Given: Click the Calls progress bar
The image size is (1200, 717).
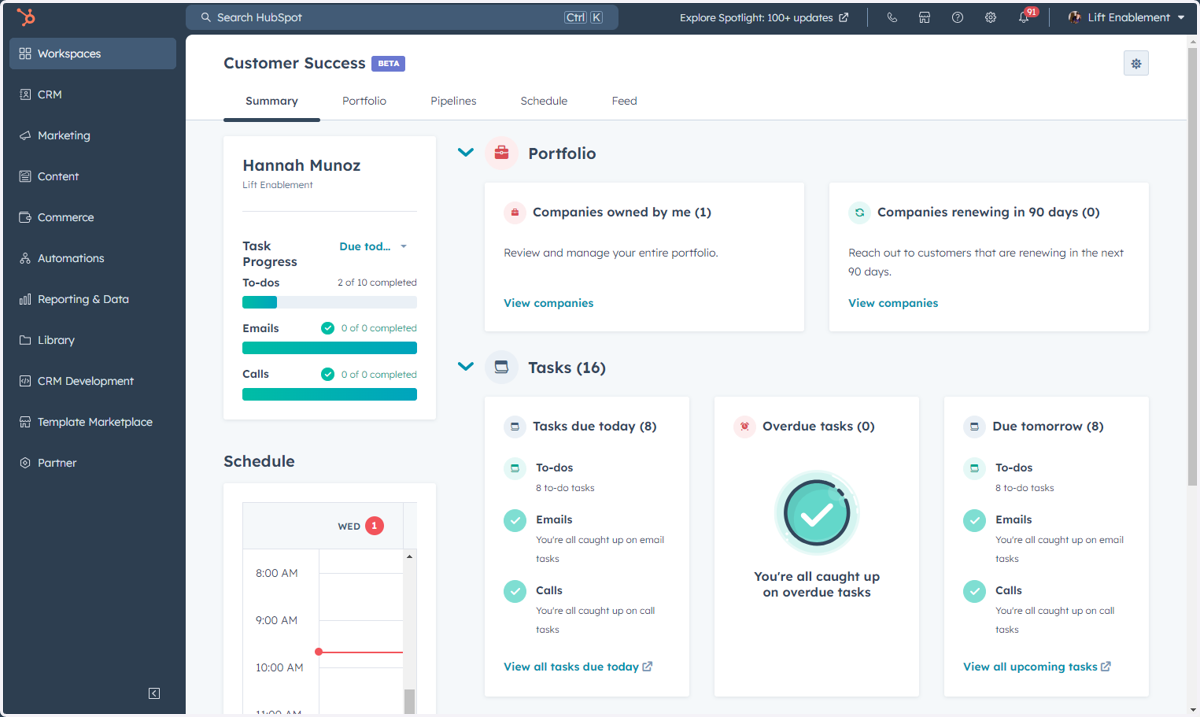Looking at the screenshot, I should click(329, 394).
